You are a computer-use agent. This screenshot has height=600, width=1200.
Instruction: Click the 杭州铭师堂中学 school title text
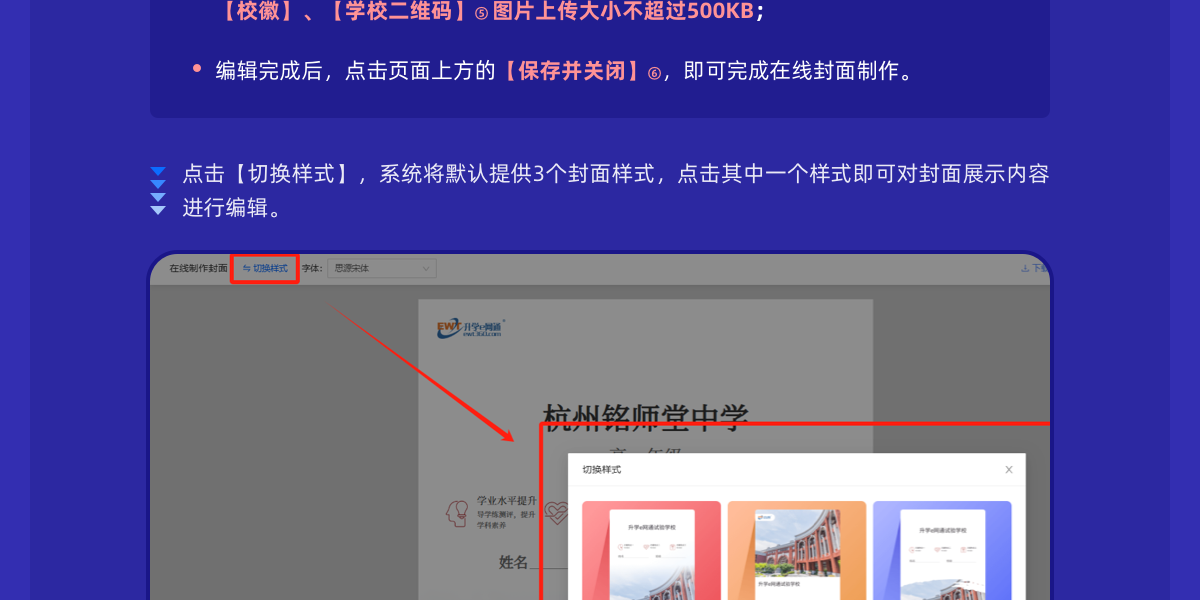coord(645,417)
